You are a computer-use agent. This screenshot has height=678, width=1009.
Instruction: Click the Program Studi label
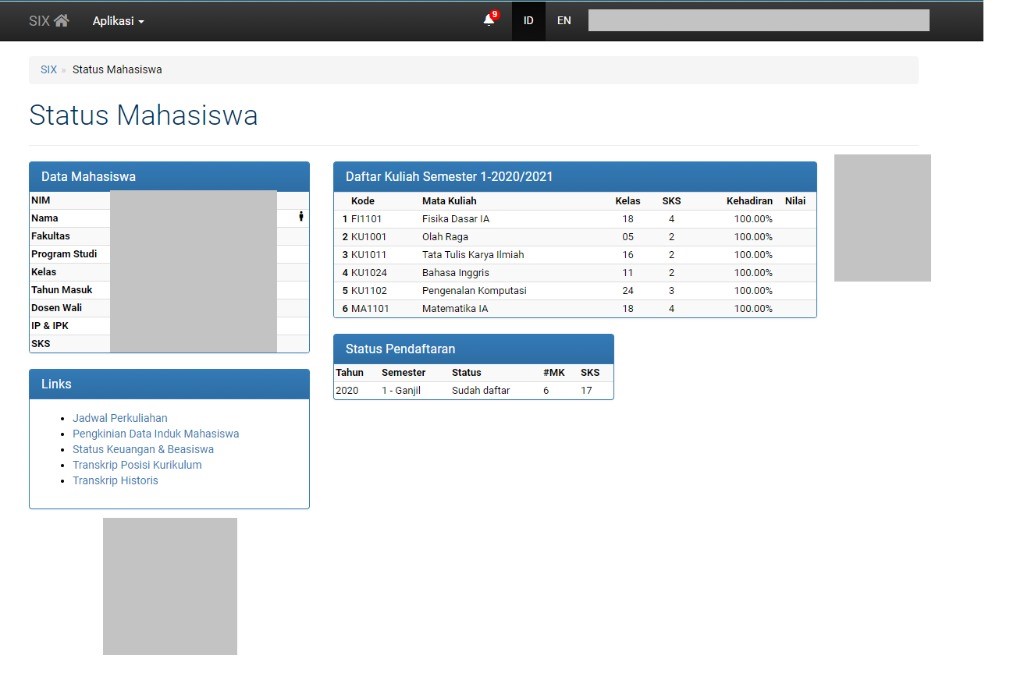(64, 254)
